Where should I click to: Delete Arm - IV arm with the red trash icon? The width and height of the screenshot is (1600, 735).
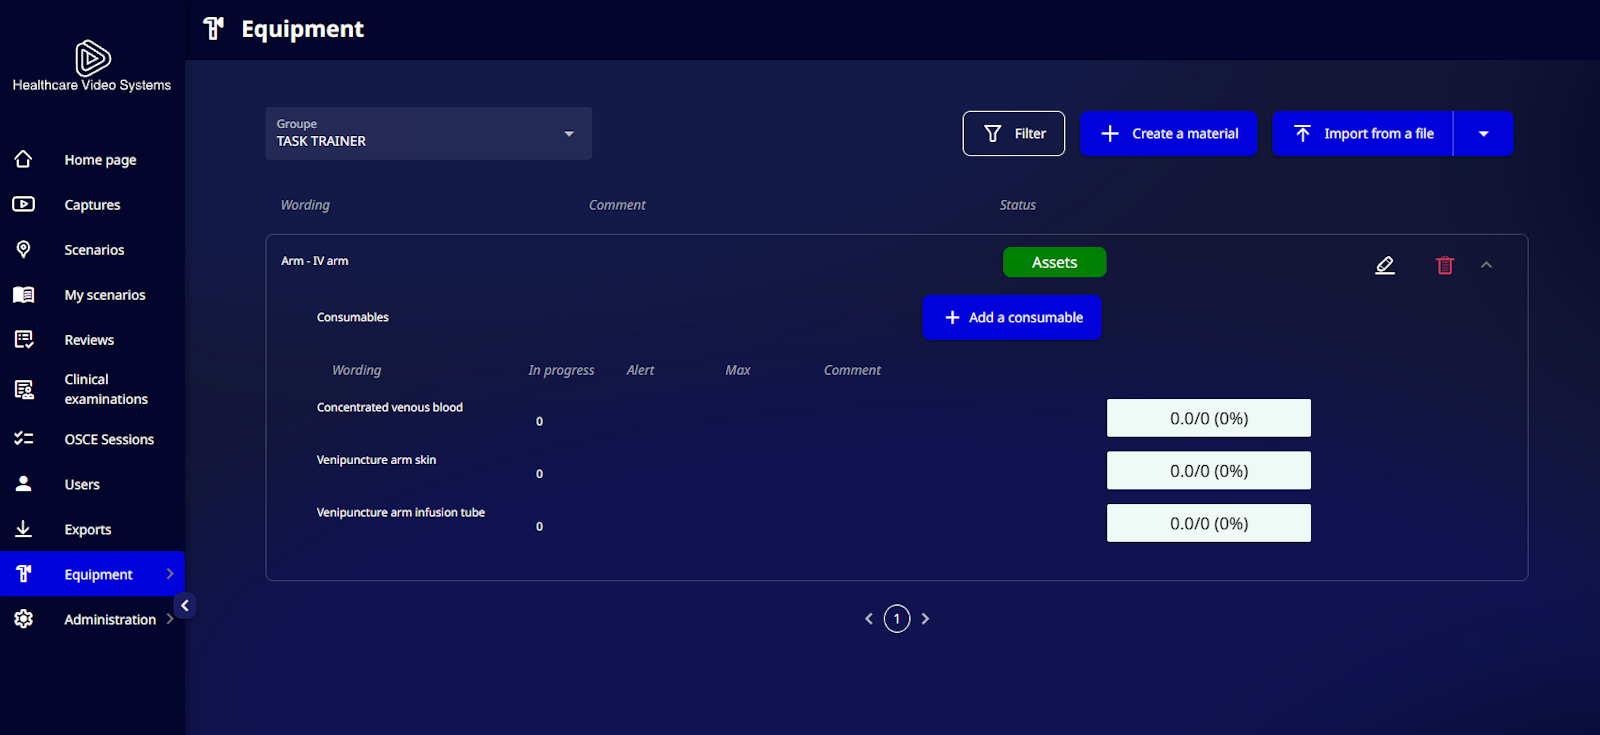click(1445, 265)
